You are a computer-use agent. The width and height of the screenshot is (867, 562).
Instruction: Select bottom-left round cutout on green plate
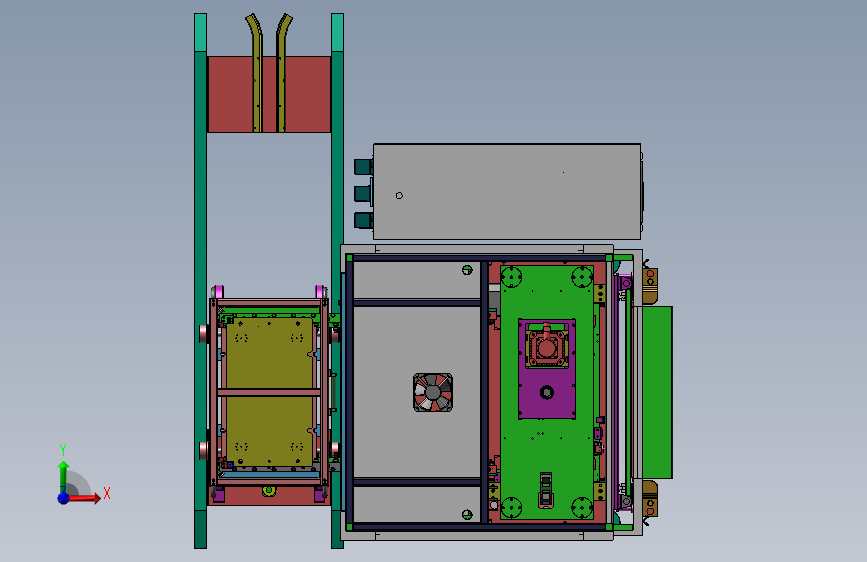pos(511,507)
